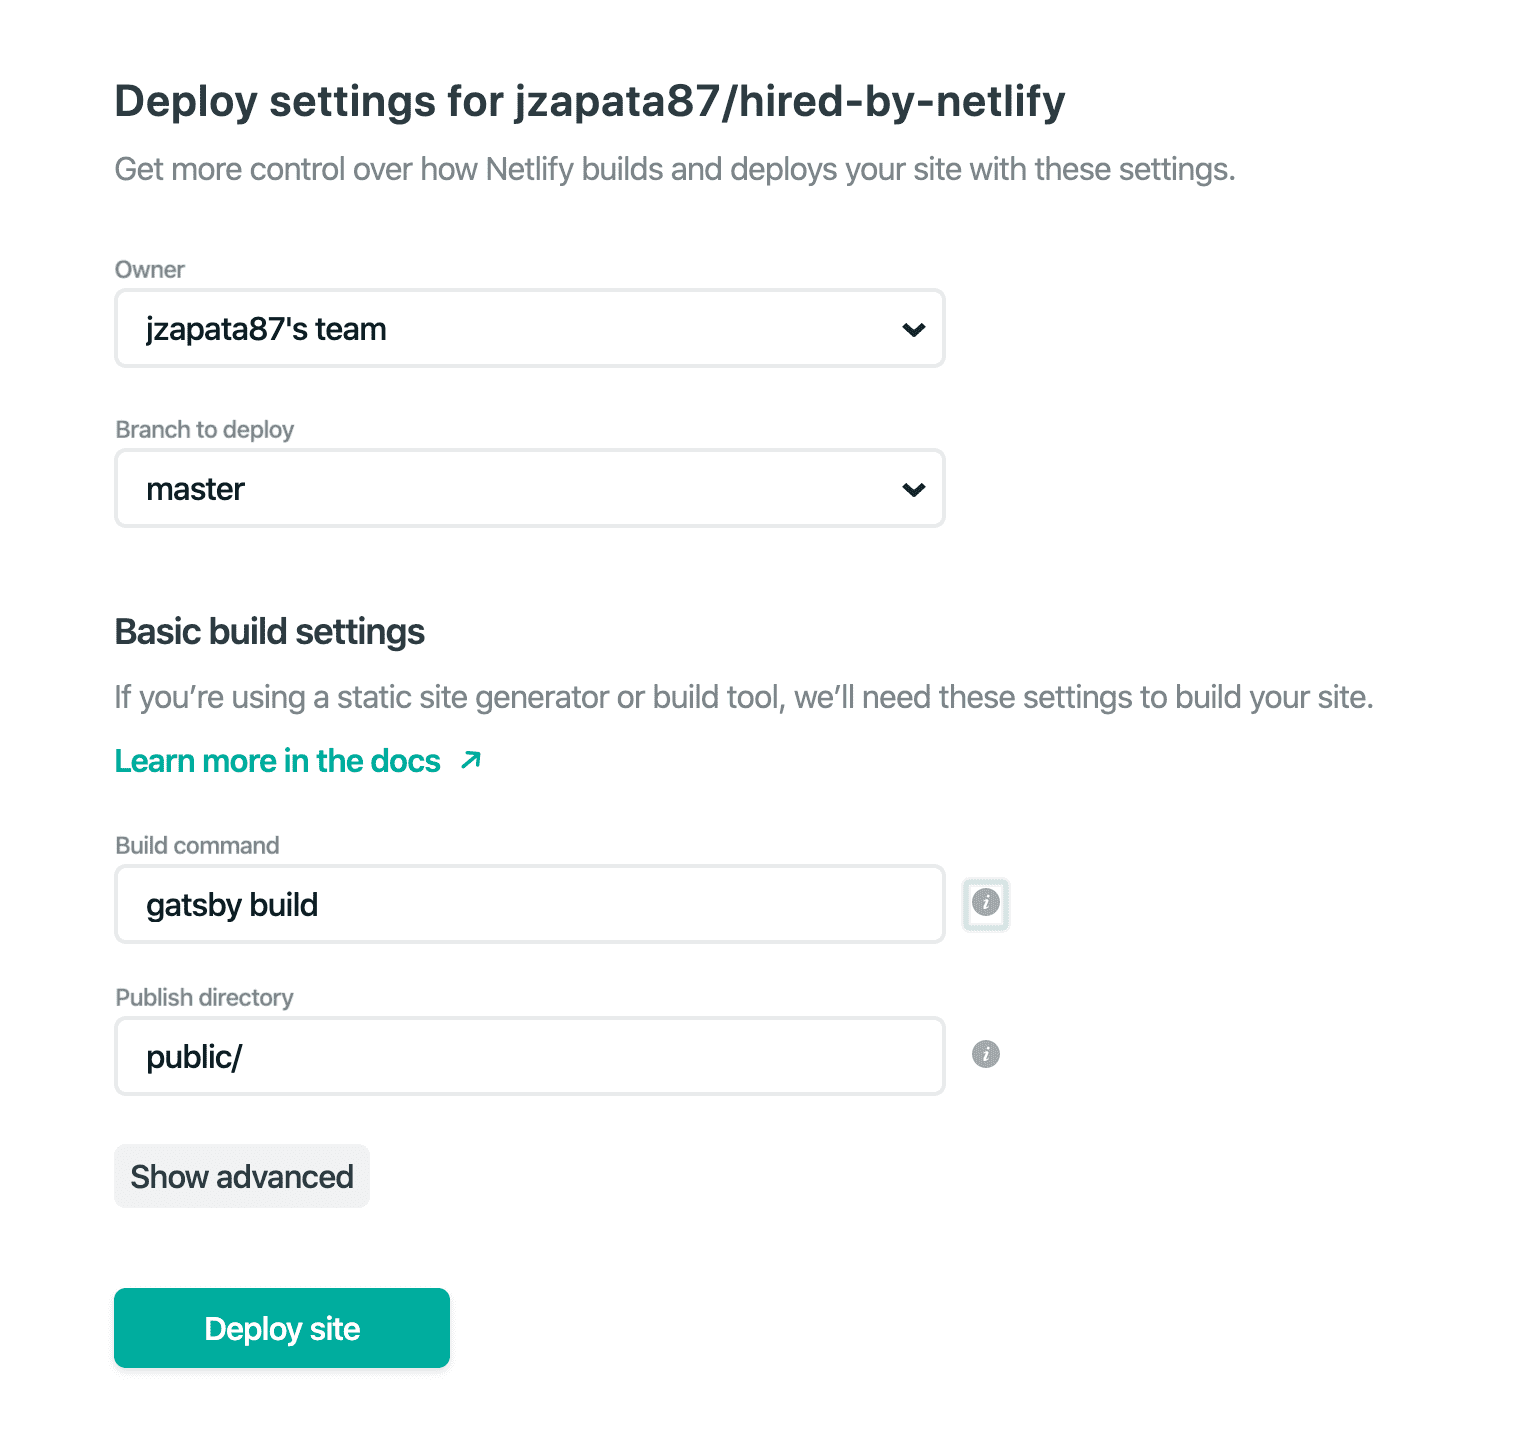Screen dimensions: 1518x1450
Task: Click the Owner field label
Action: pyautogui.click(x=150, y=270)
